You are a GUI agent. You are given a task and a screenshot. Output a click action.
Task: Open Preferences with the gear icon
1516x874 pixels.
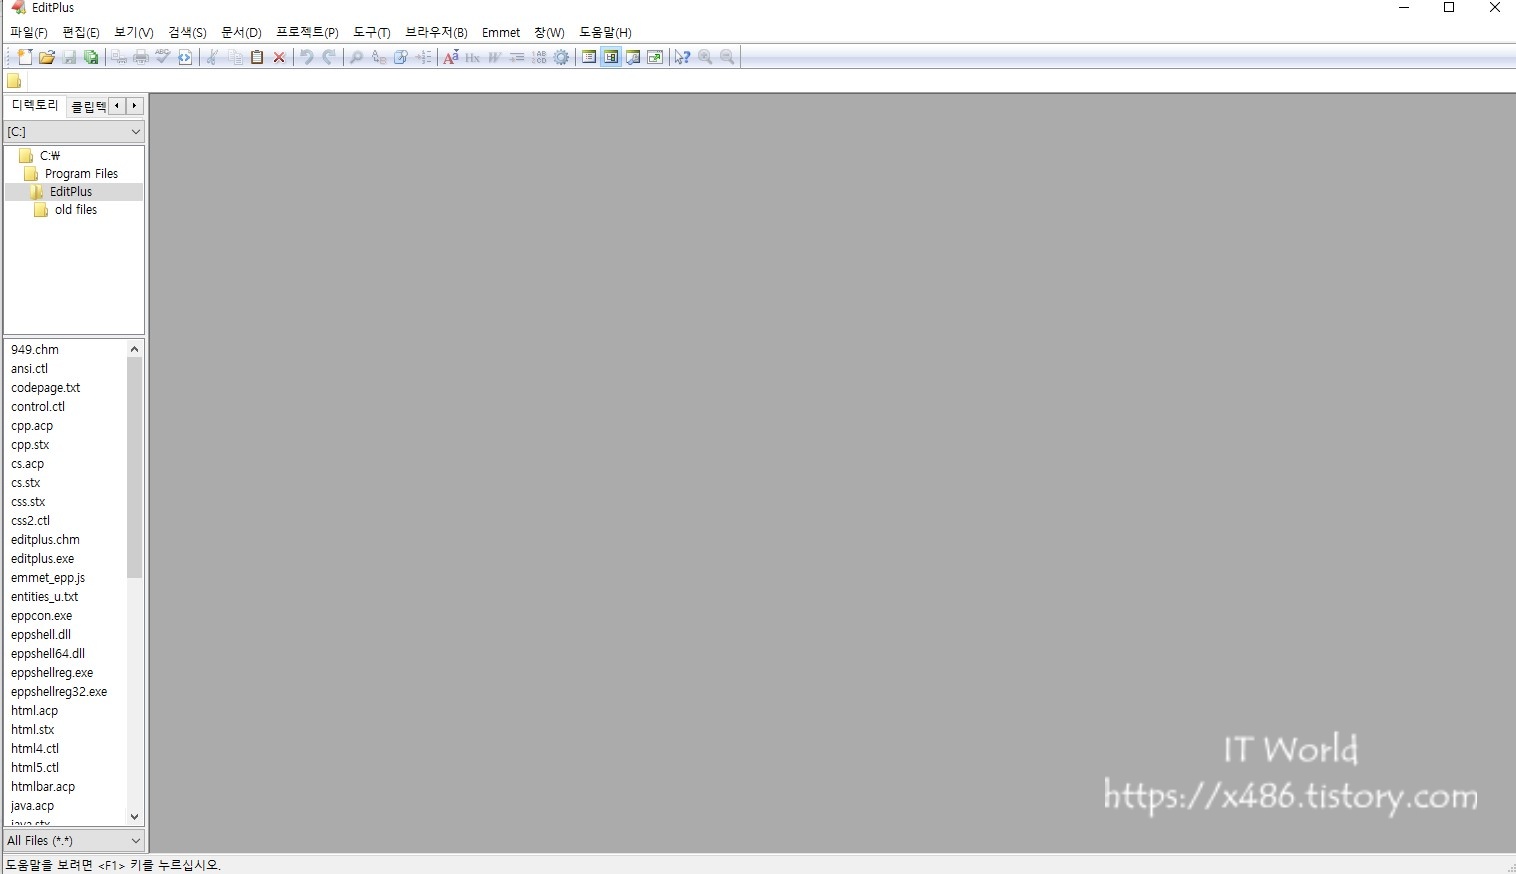coord(561,57)
